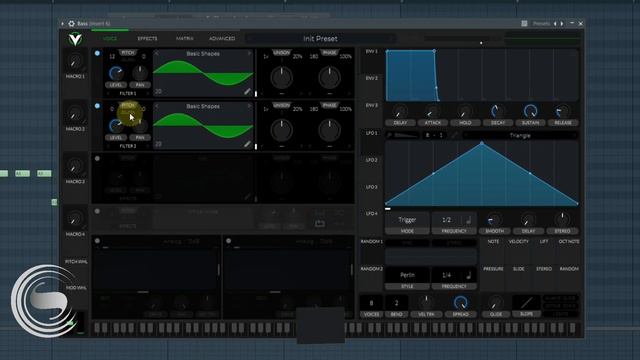Disable oscillator 1 power toggle
Screen dimensions: 640x360
97,53
